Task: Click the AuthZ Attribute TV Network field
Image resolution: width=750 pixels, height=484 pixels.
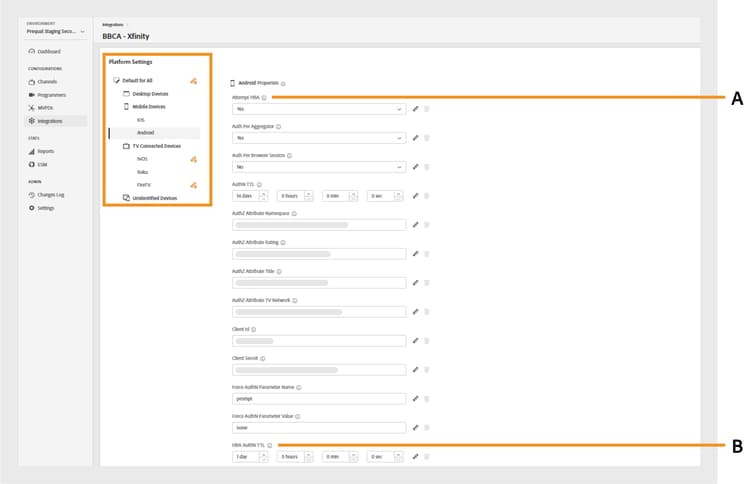Action: [319, 312]
